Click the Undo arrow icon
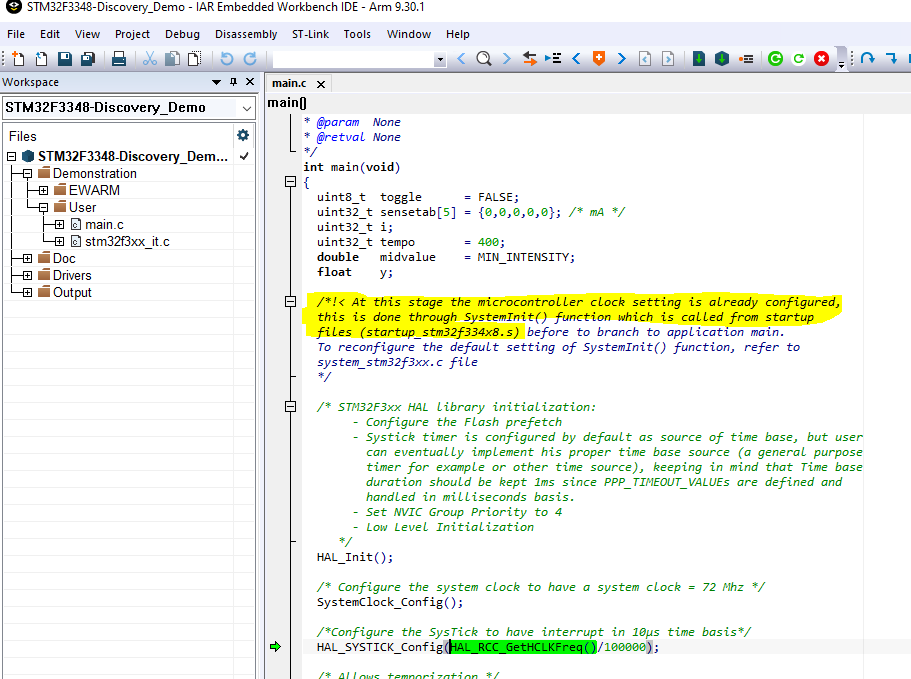911x679 pixels. click(227, 59)
